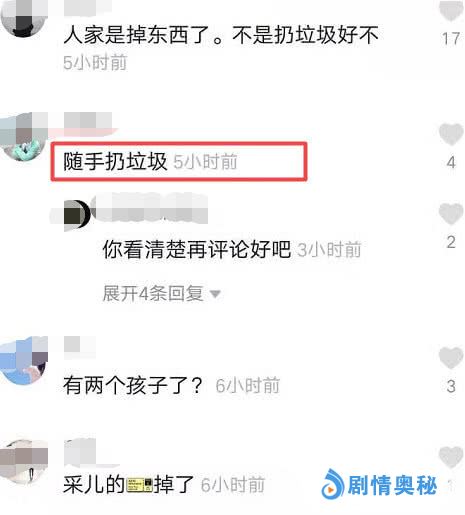Viewport: 465px width, 515px height.
Task: Open the avatar of '随手扔垃圾' commenter
Action: (24, 137)
